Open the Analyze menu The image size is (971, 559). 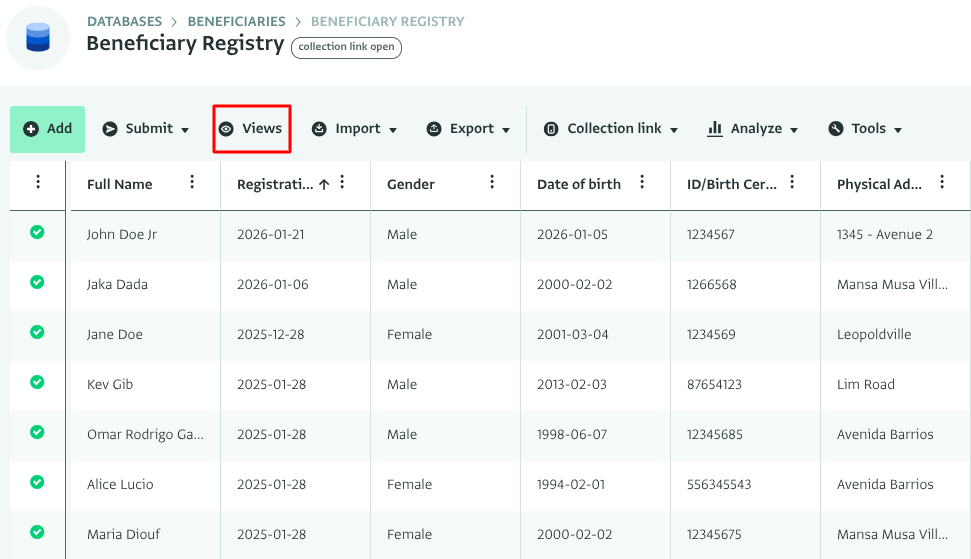point(752,129)
